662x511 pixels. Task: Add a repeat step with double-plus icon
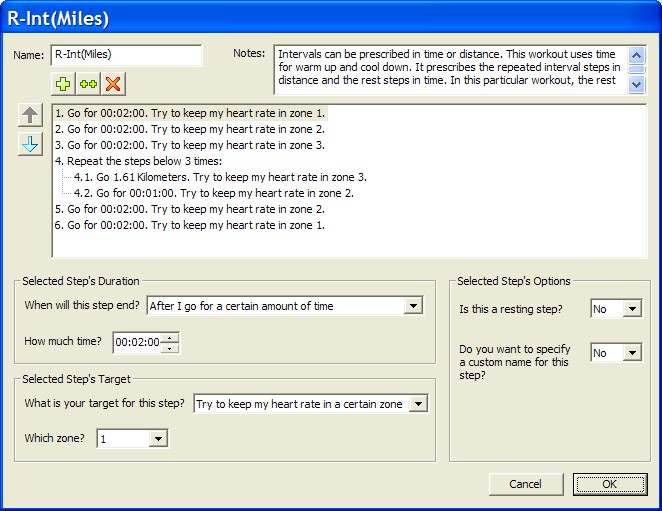tap(88, 84)
